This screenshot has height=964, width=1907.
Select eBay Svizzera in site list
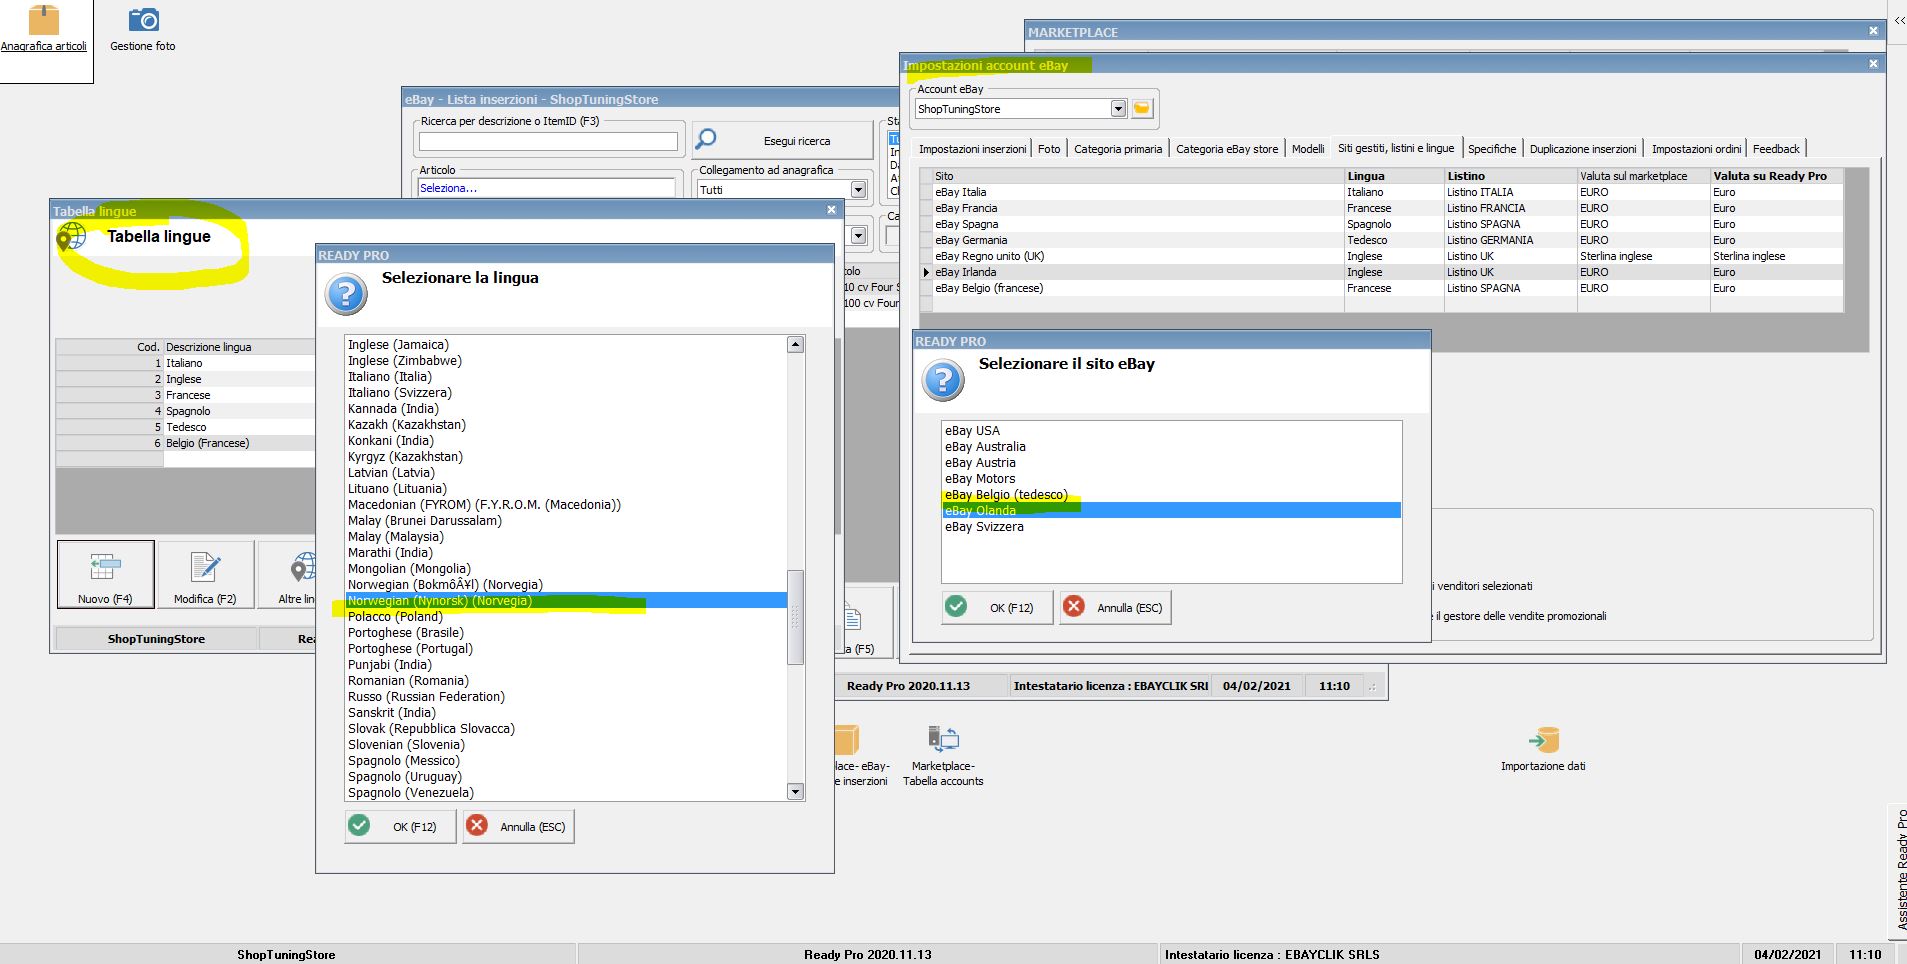1171,527
